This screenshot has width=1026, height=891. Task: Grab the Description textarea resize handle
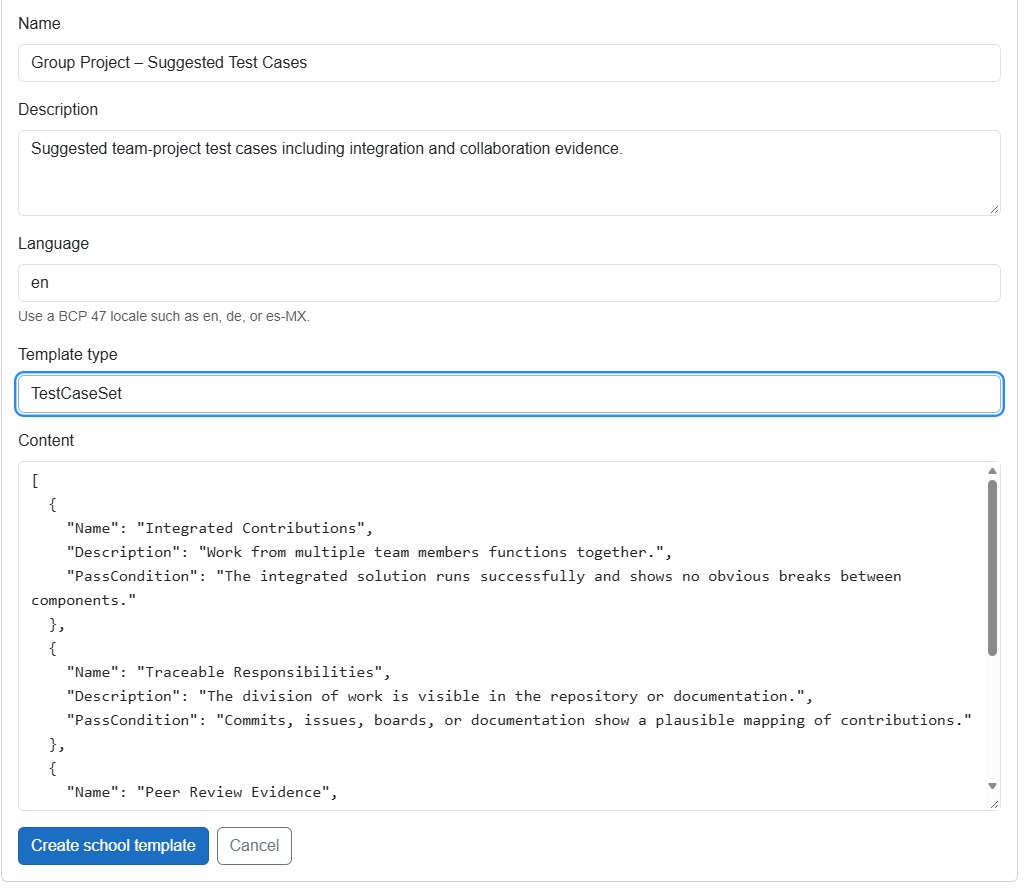[x=995, y=209]
